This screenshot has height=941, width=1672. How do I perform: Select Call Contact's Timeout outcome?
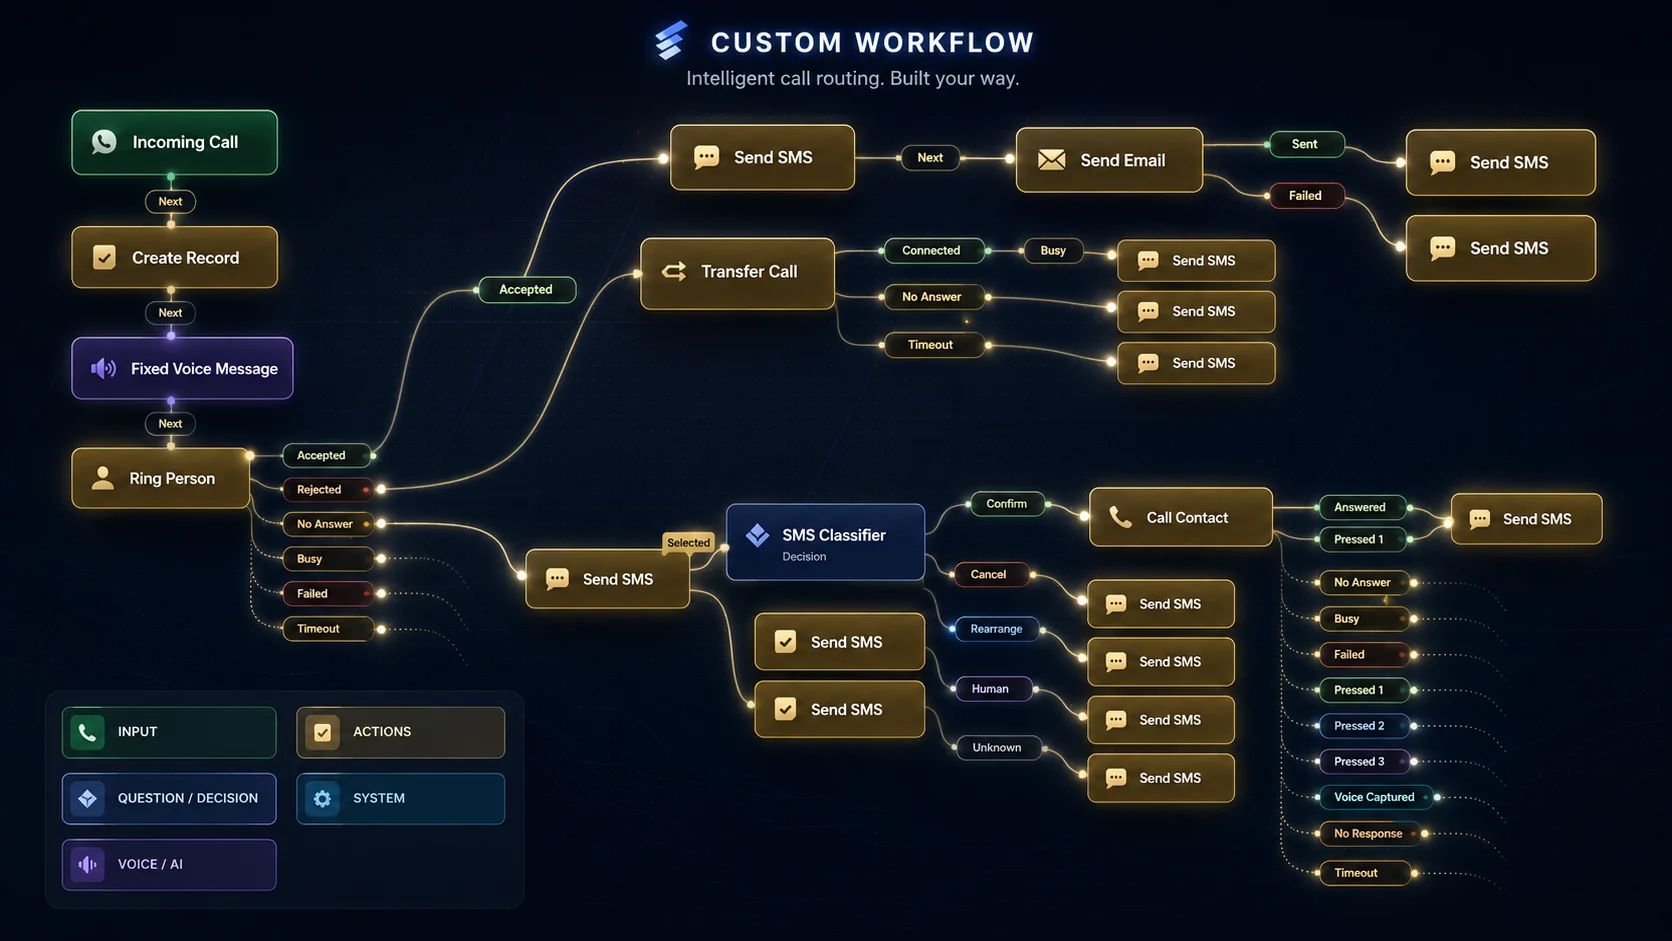pyautogui.click(x=1364, y=873)
